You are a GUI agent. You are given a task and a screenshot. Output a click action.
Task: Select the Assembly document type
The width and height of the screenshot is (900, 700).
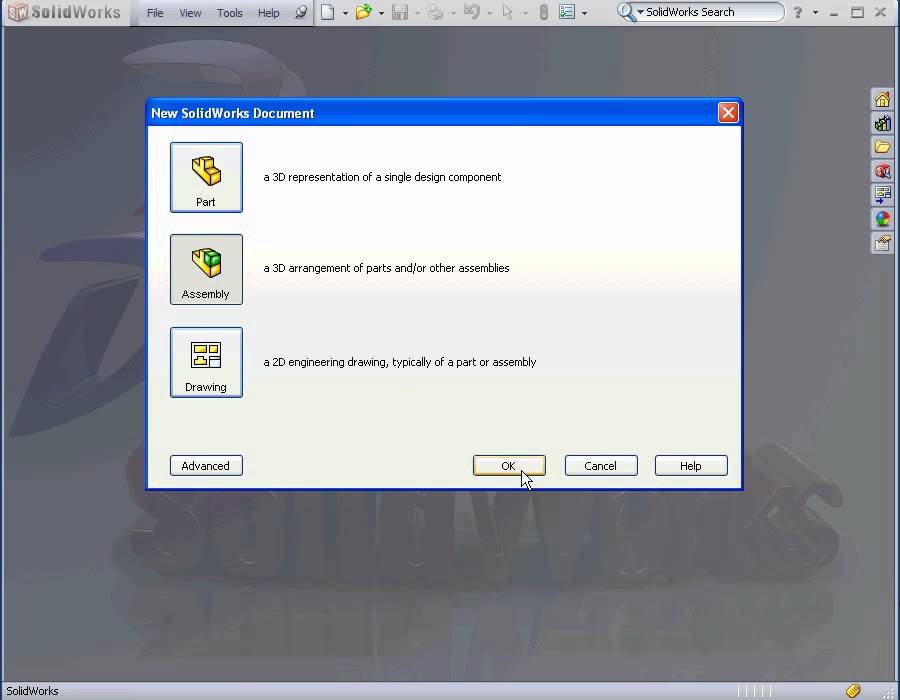[x=206, y=269]
